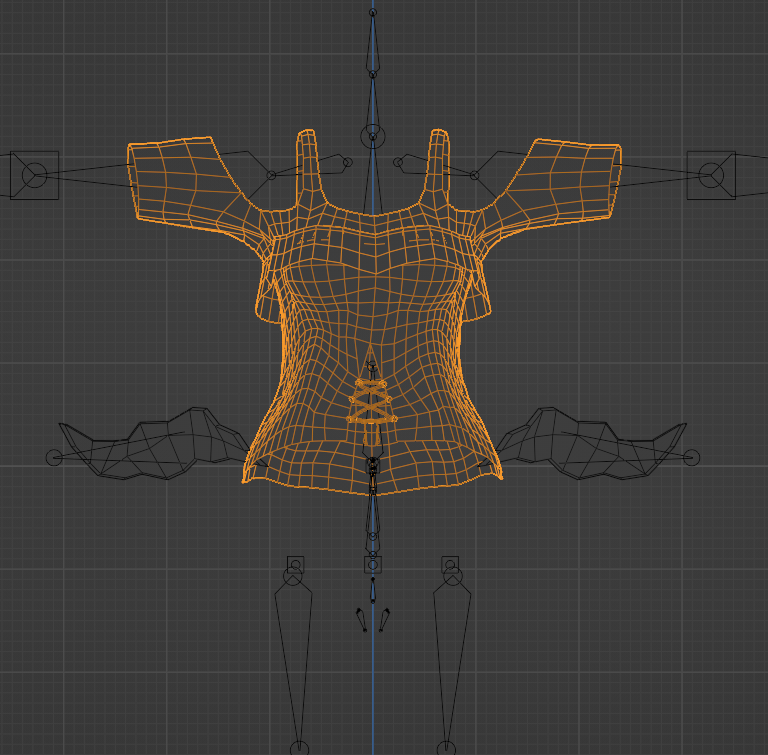Click the circle at right wing bone tip

click(691, 458)
